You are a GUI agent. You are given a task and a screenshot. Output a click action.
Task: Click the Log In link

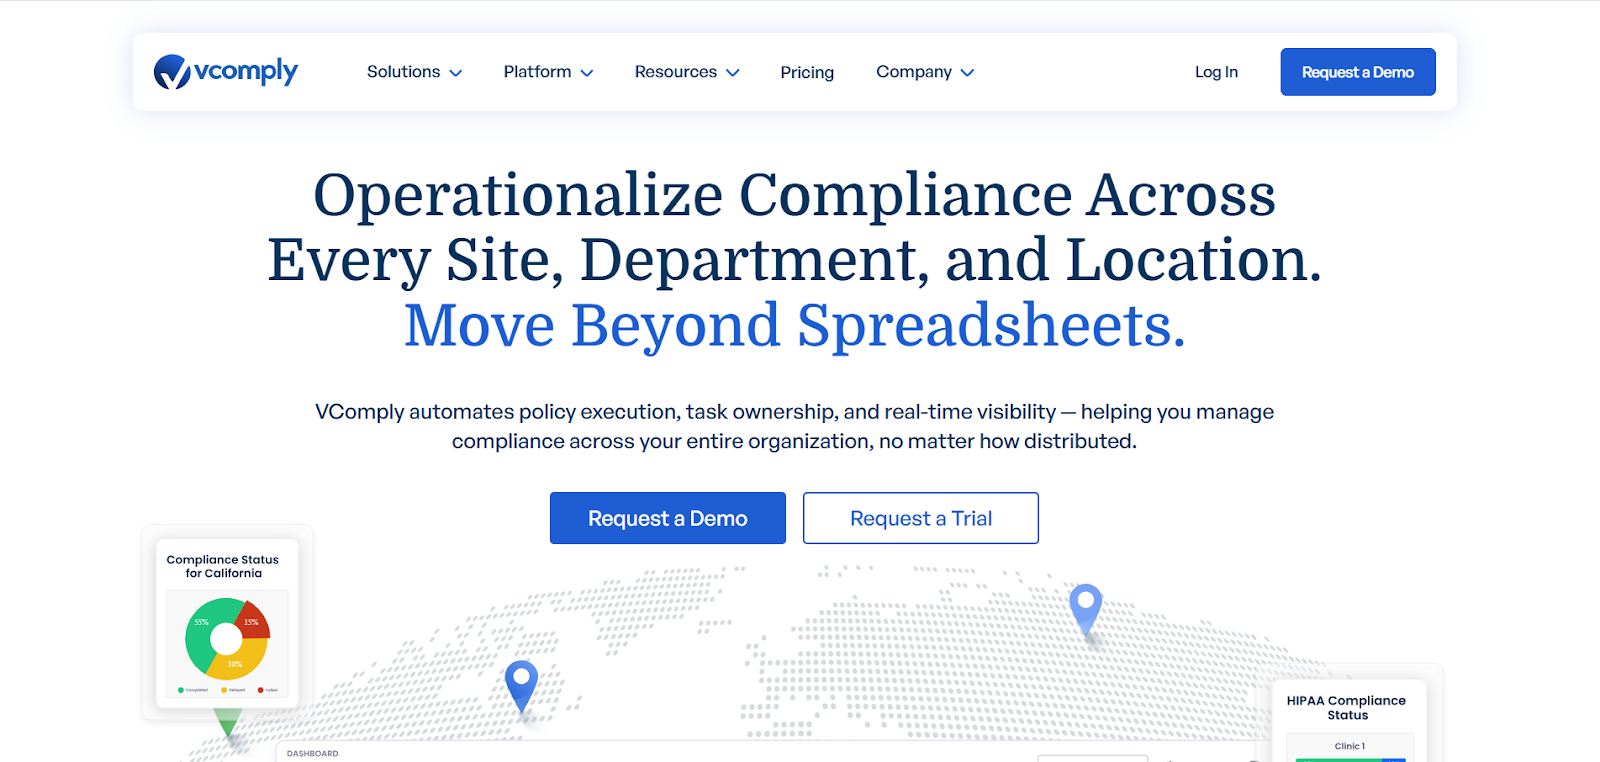coord(1216,72)
